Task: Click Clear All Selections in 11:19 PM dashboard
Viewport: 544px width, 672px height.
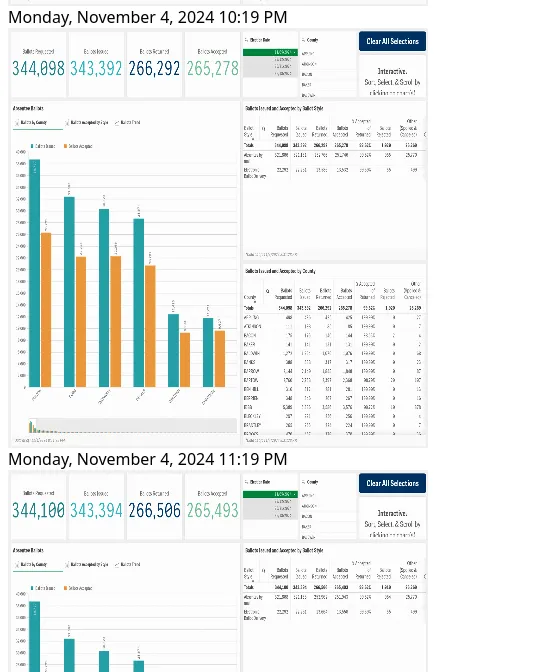Action: [x=392, y=483]
